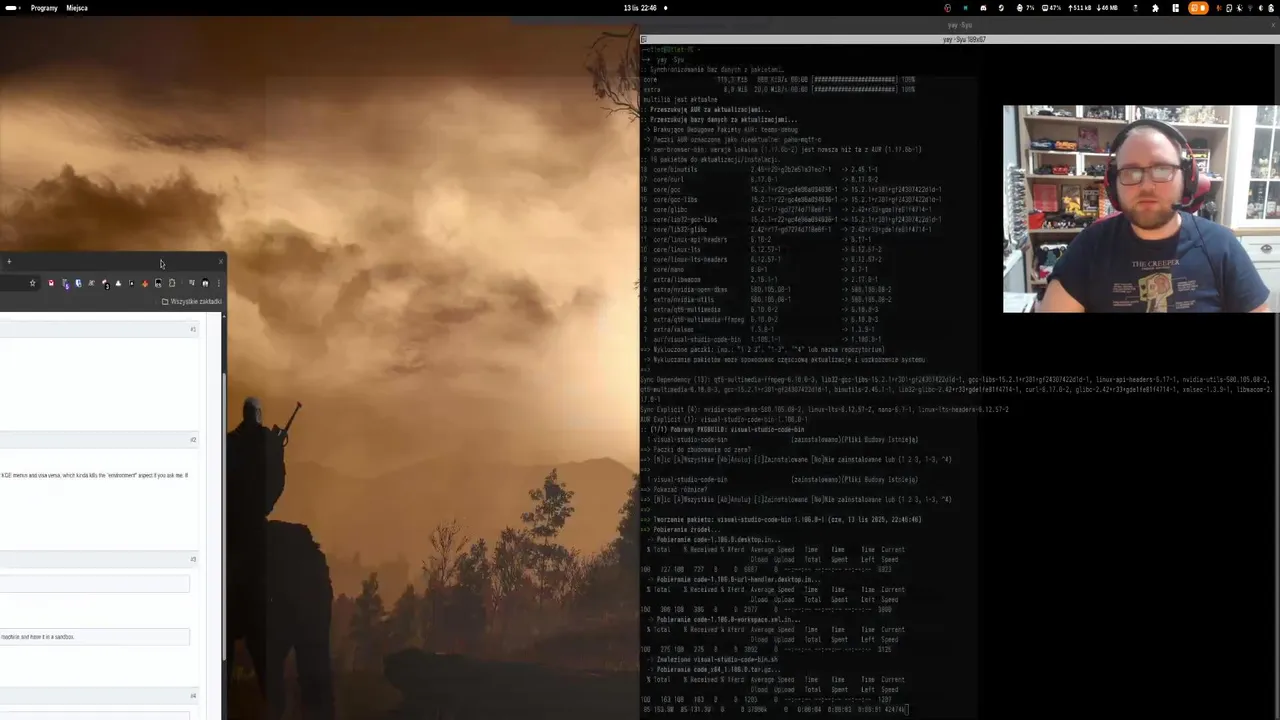
Task: Close the browser window with X button
Action: coord(221,262)
